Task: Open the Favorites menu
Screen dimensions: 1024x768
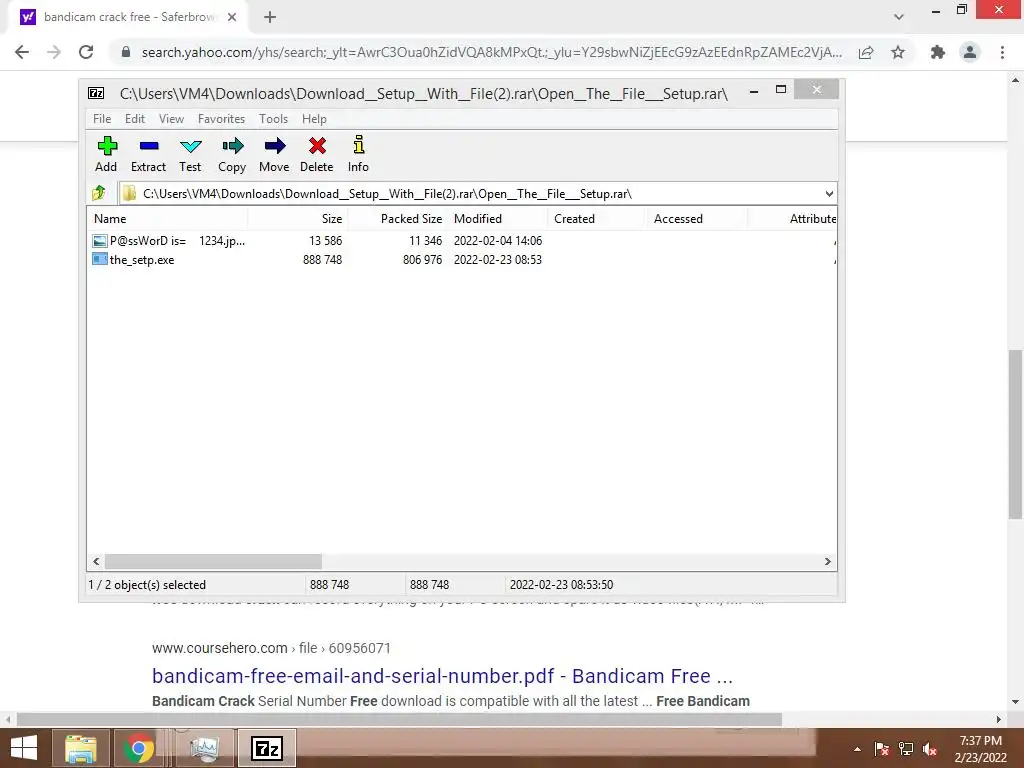Action: coord(221,119)
